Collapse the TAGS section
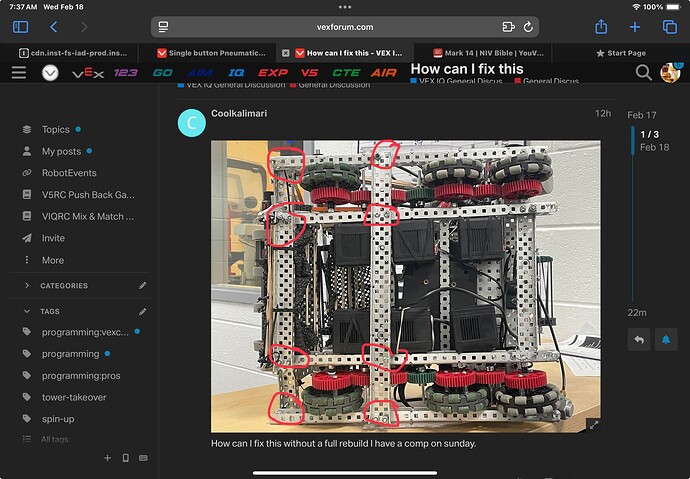Screen dimensions: 690x479 (49, 311)
